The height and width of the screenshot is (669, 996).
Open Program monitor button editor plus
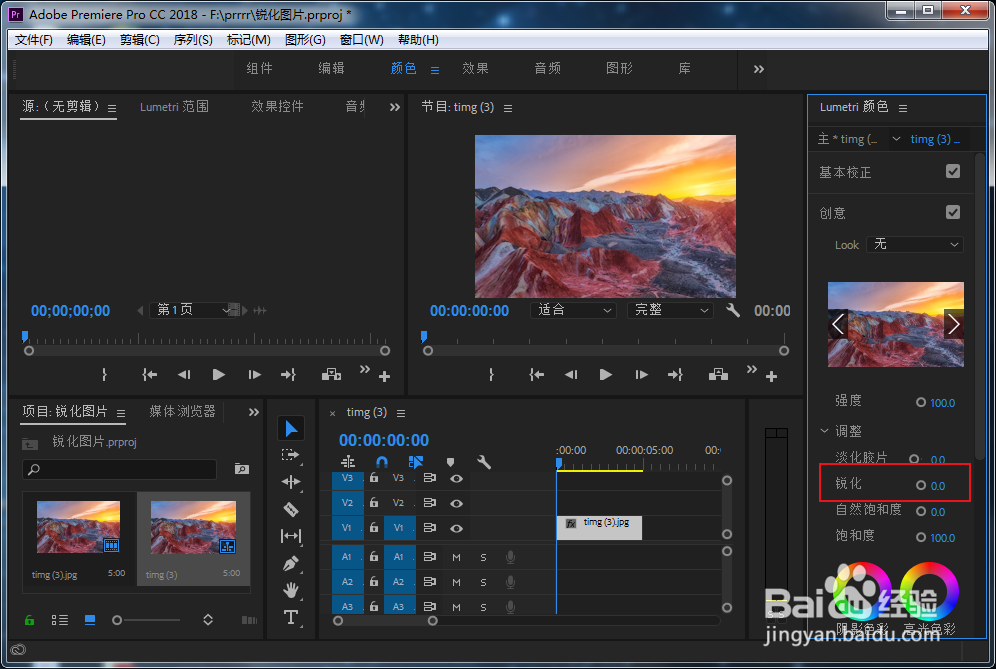(x=772, y=377)
